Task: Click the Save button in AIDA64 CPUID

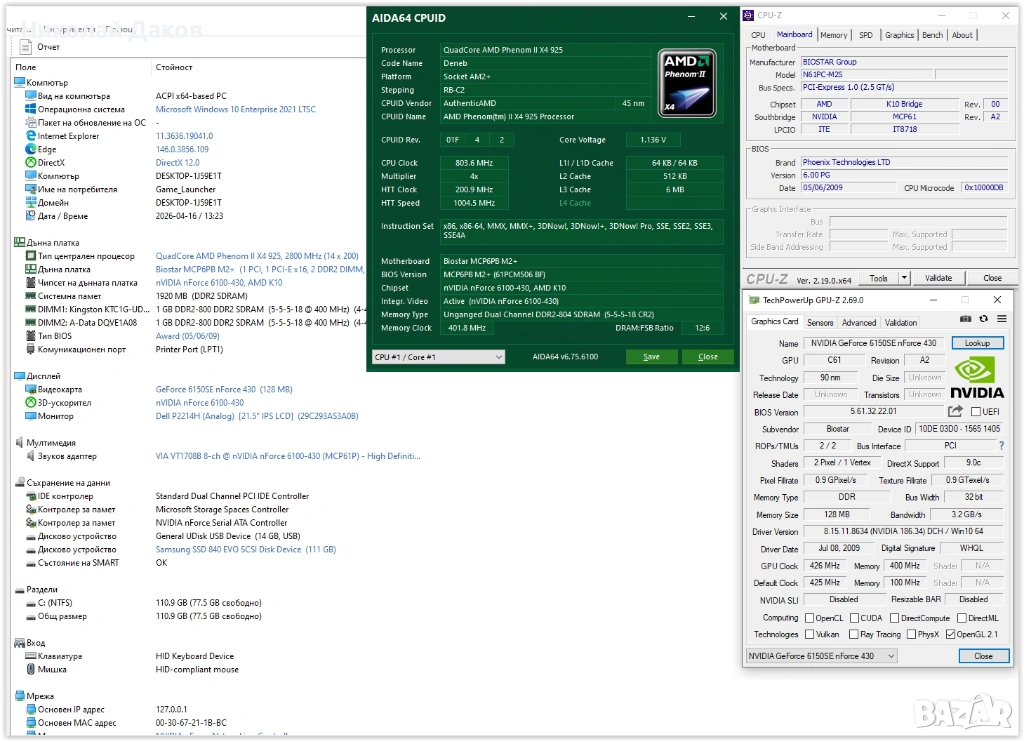Action: coord(651,357)
